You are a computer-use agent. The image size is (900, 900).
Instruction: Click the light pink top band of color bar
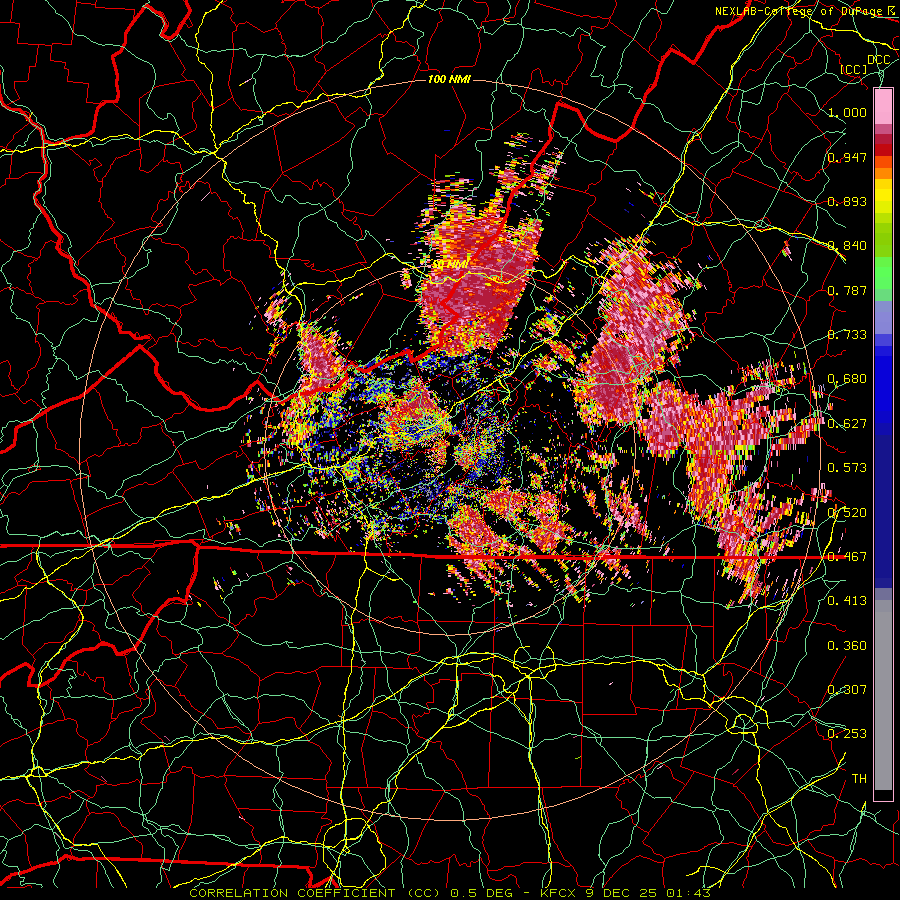coord(883,107)
